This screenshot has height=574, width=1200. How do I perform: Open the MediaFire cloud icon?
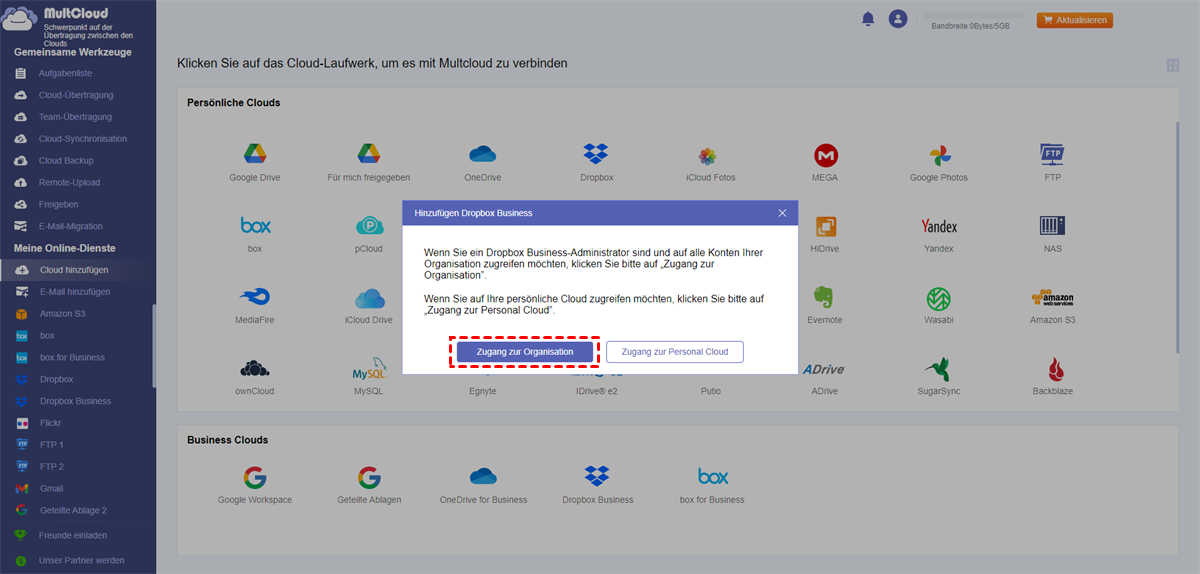255,297
